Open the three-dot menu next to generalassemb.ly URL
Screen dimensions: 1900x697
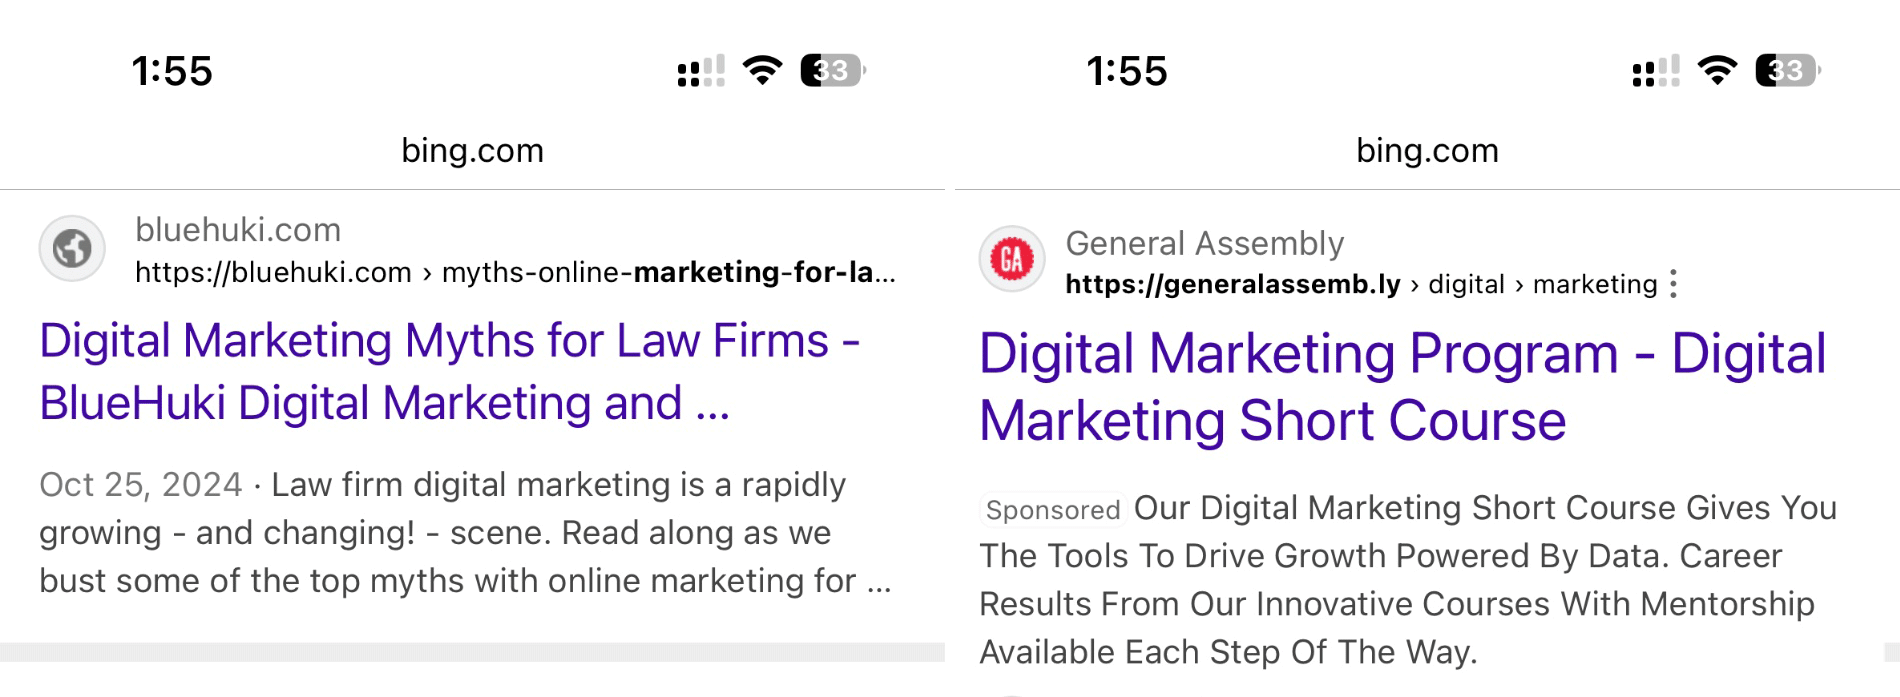tap(1673, 284)
